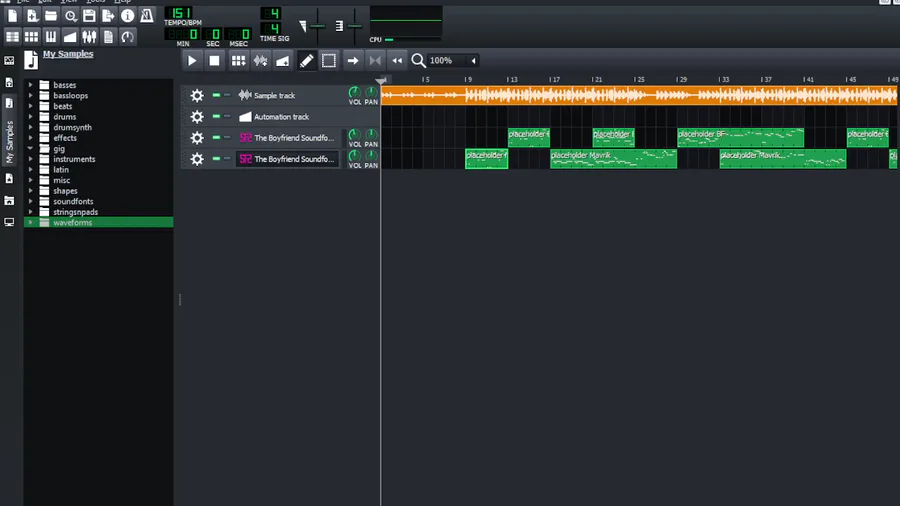Save the project using the floppy disk icon
Viewport: 900px width, 506px height.
pyautogui.click(x=89, y=15)
